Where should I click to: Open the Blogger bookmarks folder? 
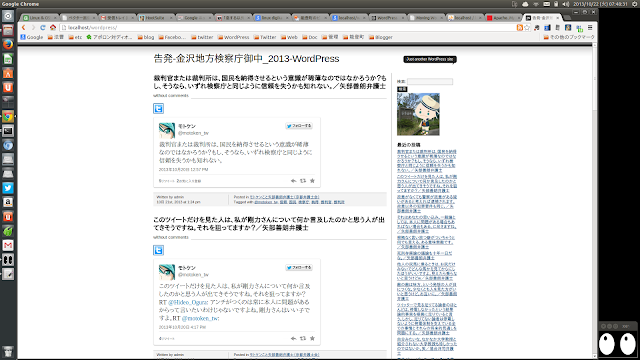(x=381, y=37)
